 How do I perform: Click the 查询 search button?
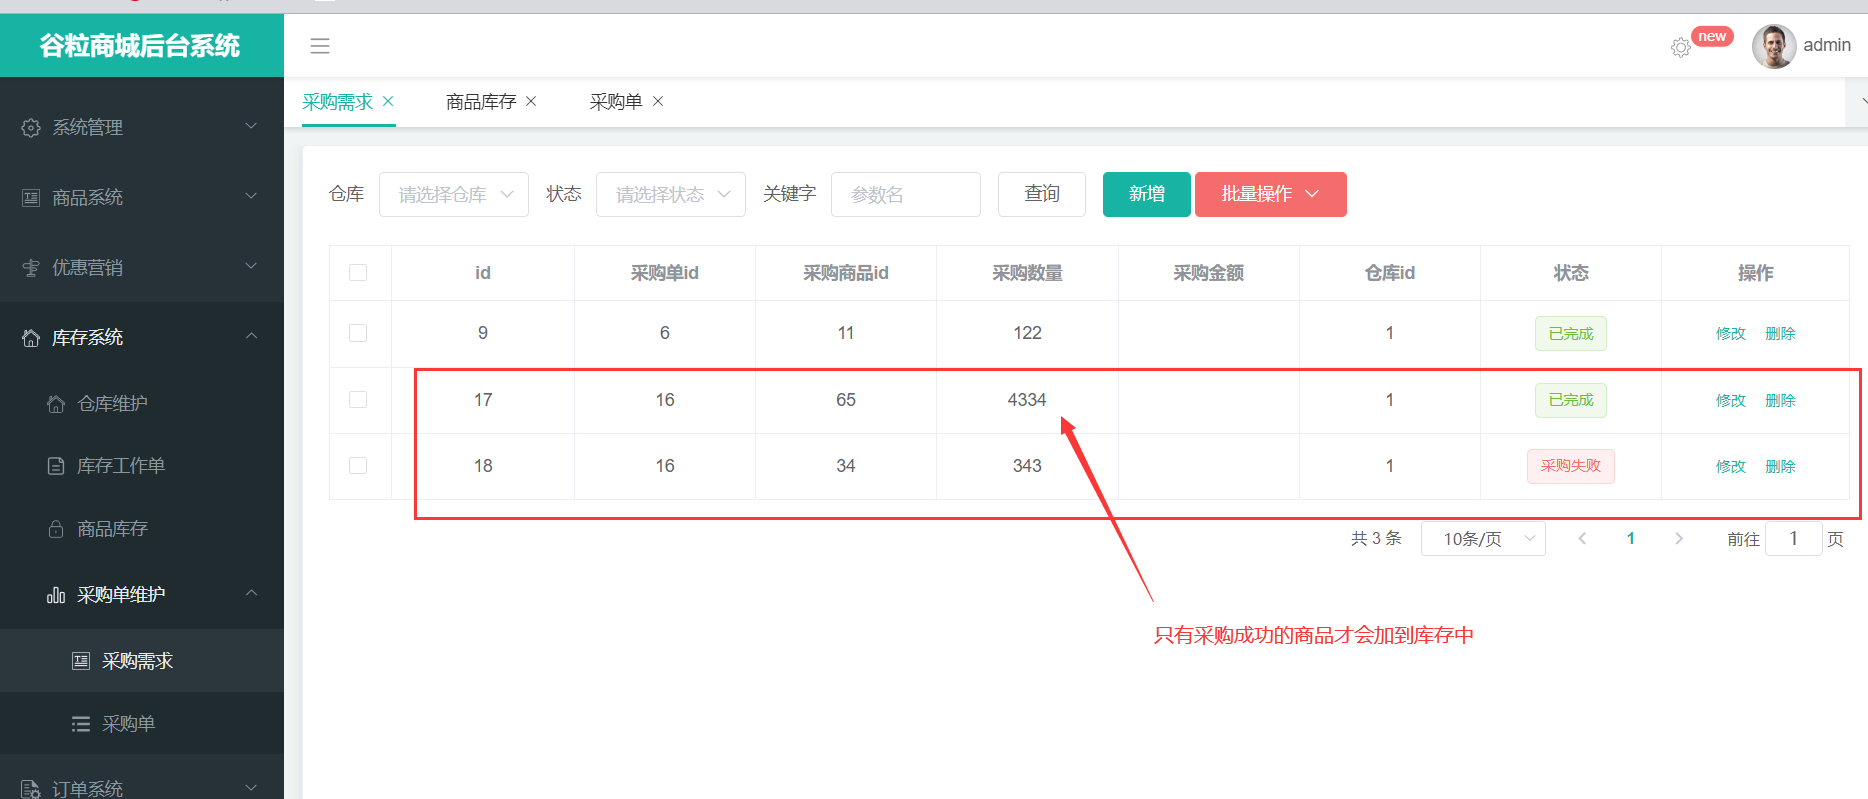point(1042,194)
